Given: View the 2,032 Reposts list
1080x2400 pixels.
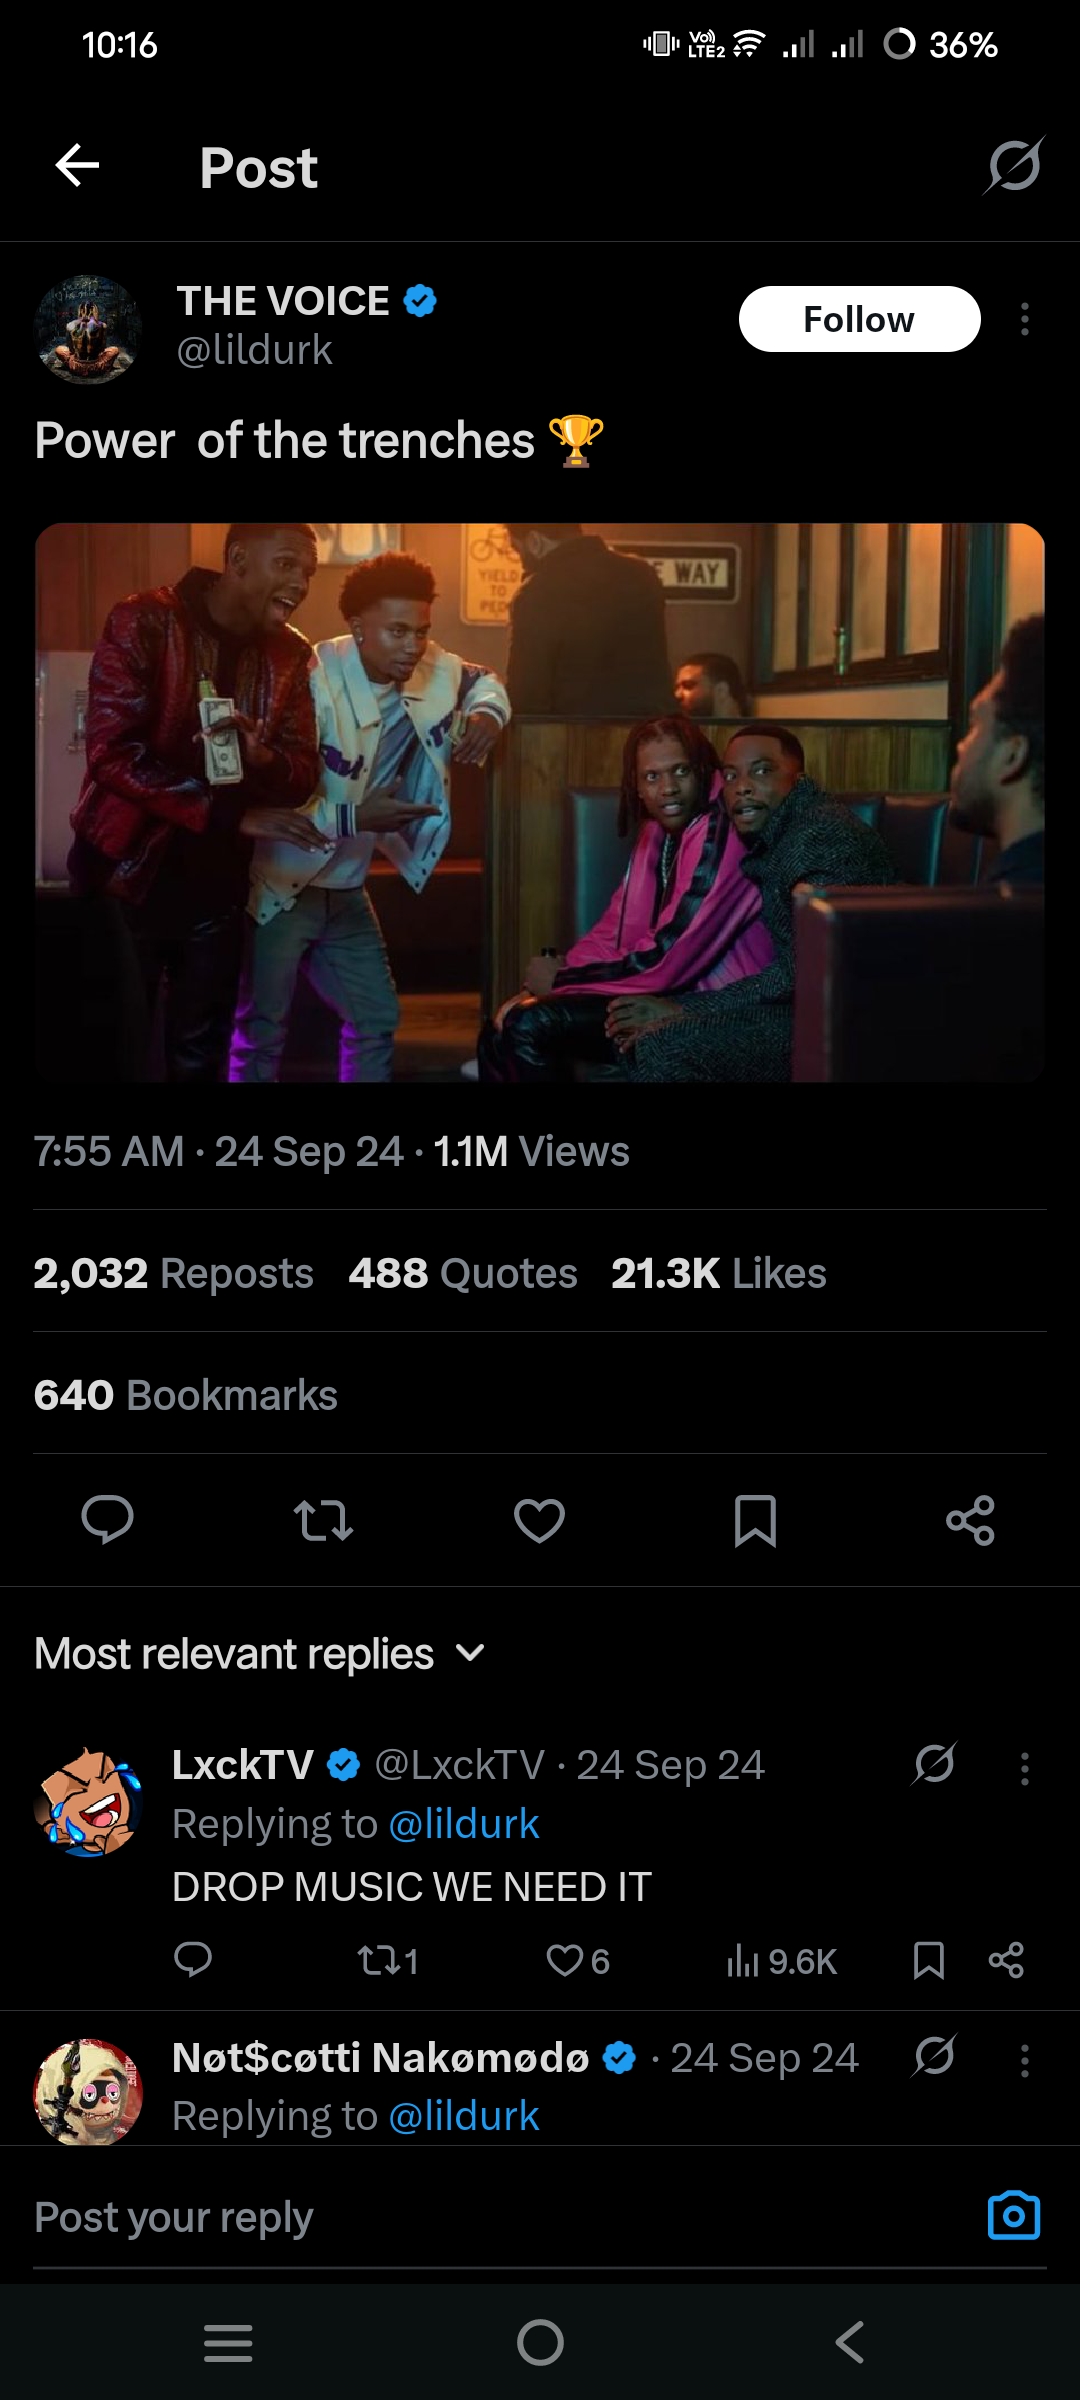Looking at the screenshot, I should pyautogui.click(x=173, y=1273).
